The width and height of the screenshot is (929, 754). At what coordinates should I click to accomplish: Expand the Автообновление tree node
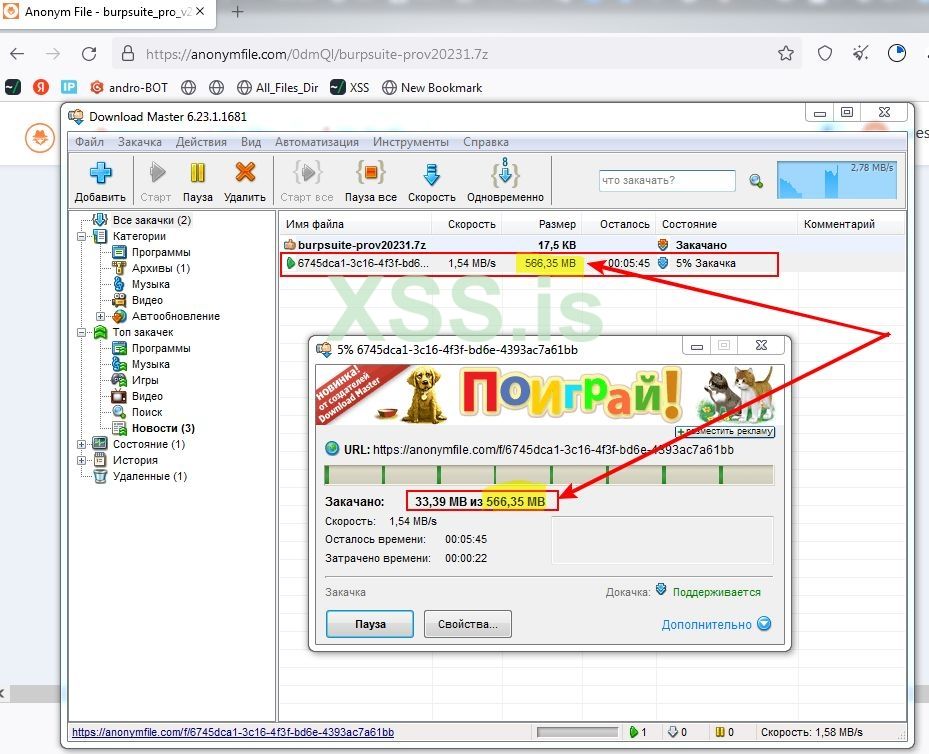click(x=100, y=316)
